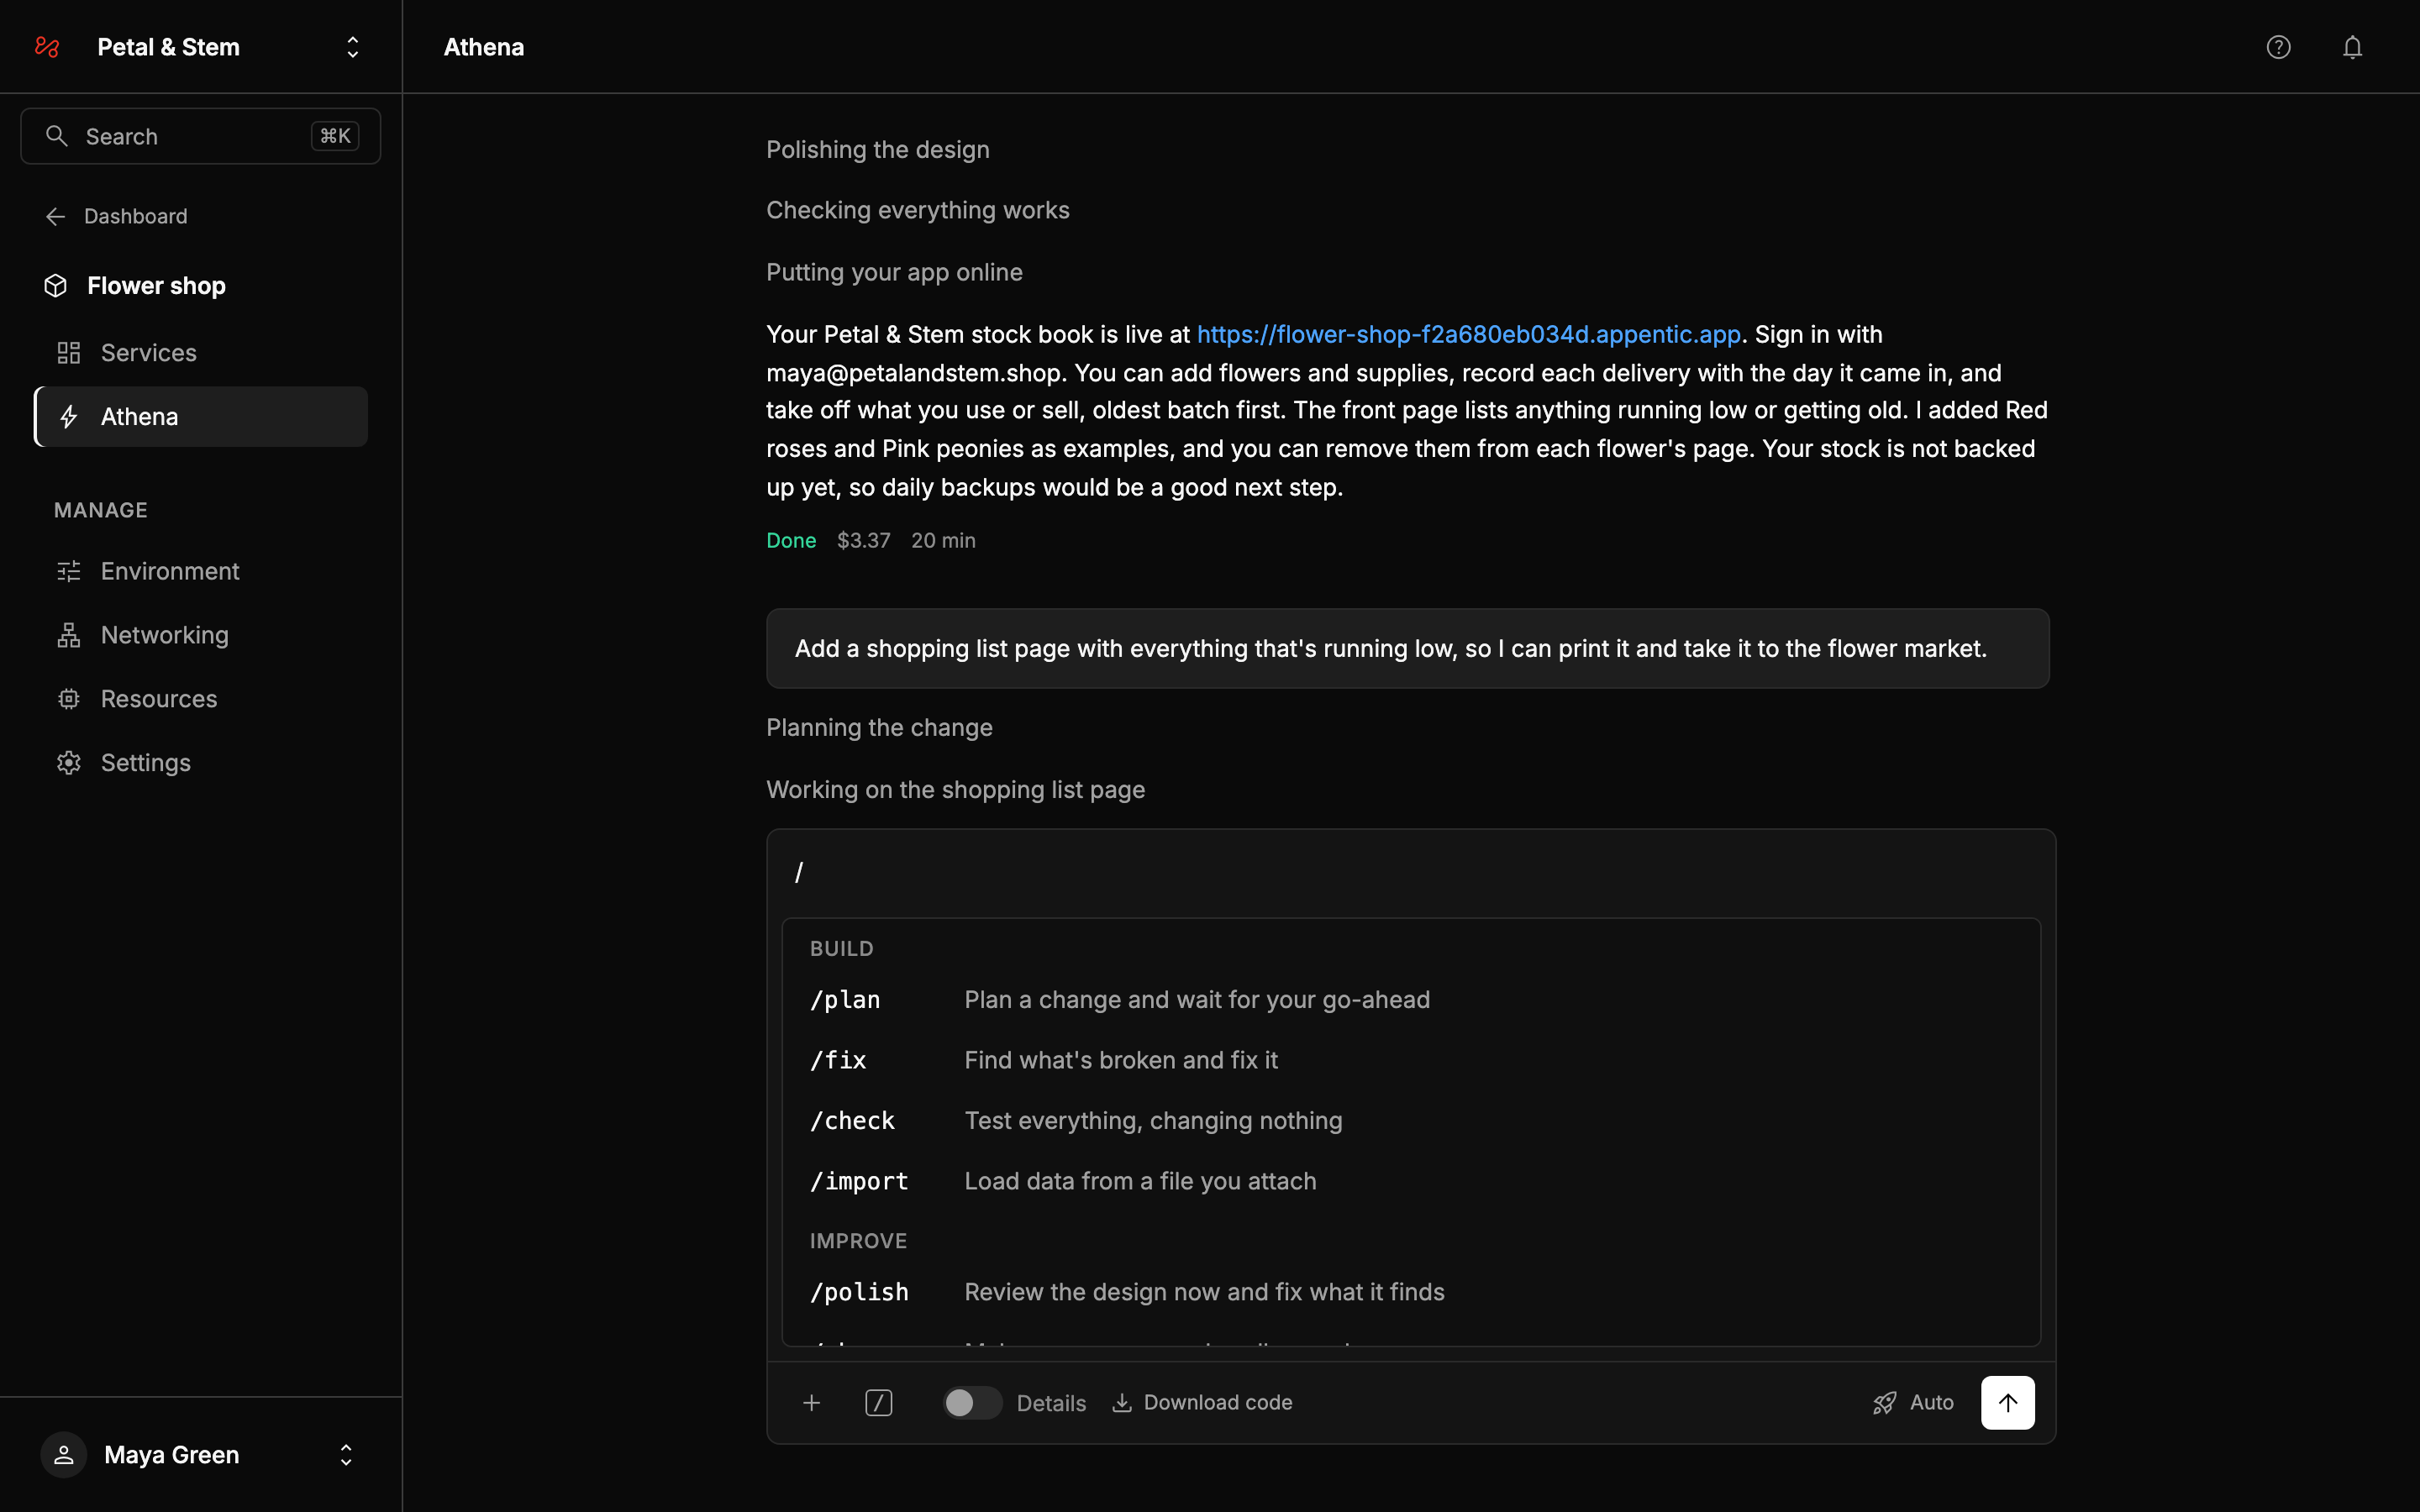Click the Auto rocket icon
2420x1512 pixels.
1884,1403
